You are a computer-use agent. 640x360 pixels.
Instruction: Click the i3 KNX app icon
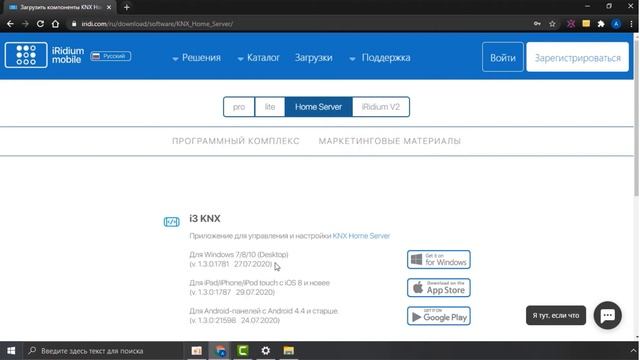coord(171,222)
